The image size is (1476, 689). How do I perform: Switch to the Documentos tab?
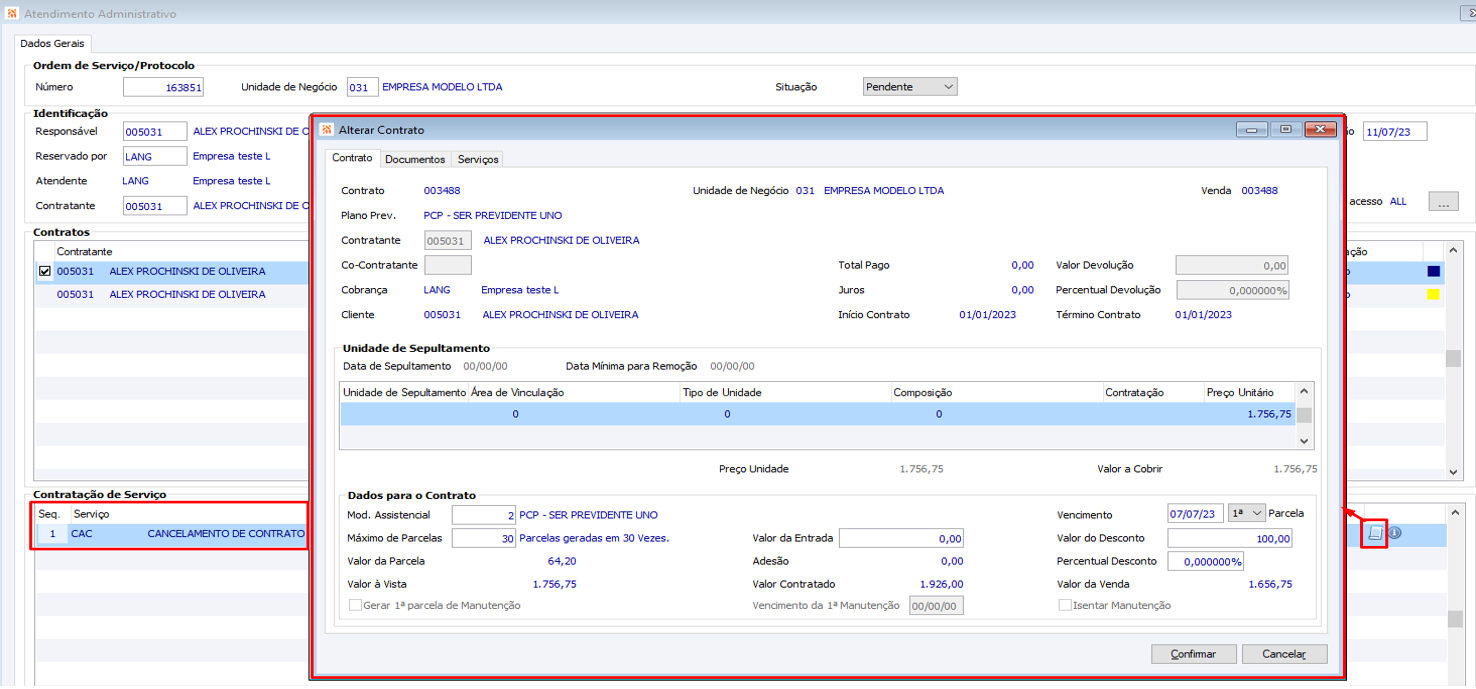point(414,159)
